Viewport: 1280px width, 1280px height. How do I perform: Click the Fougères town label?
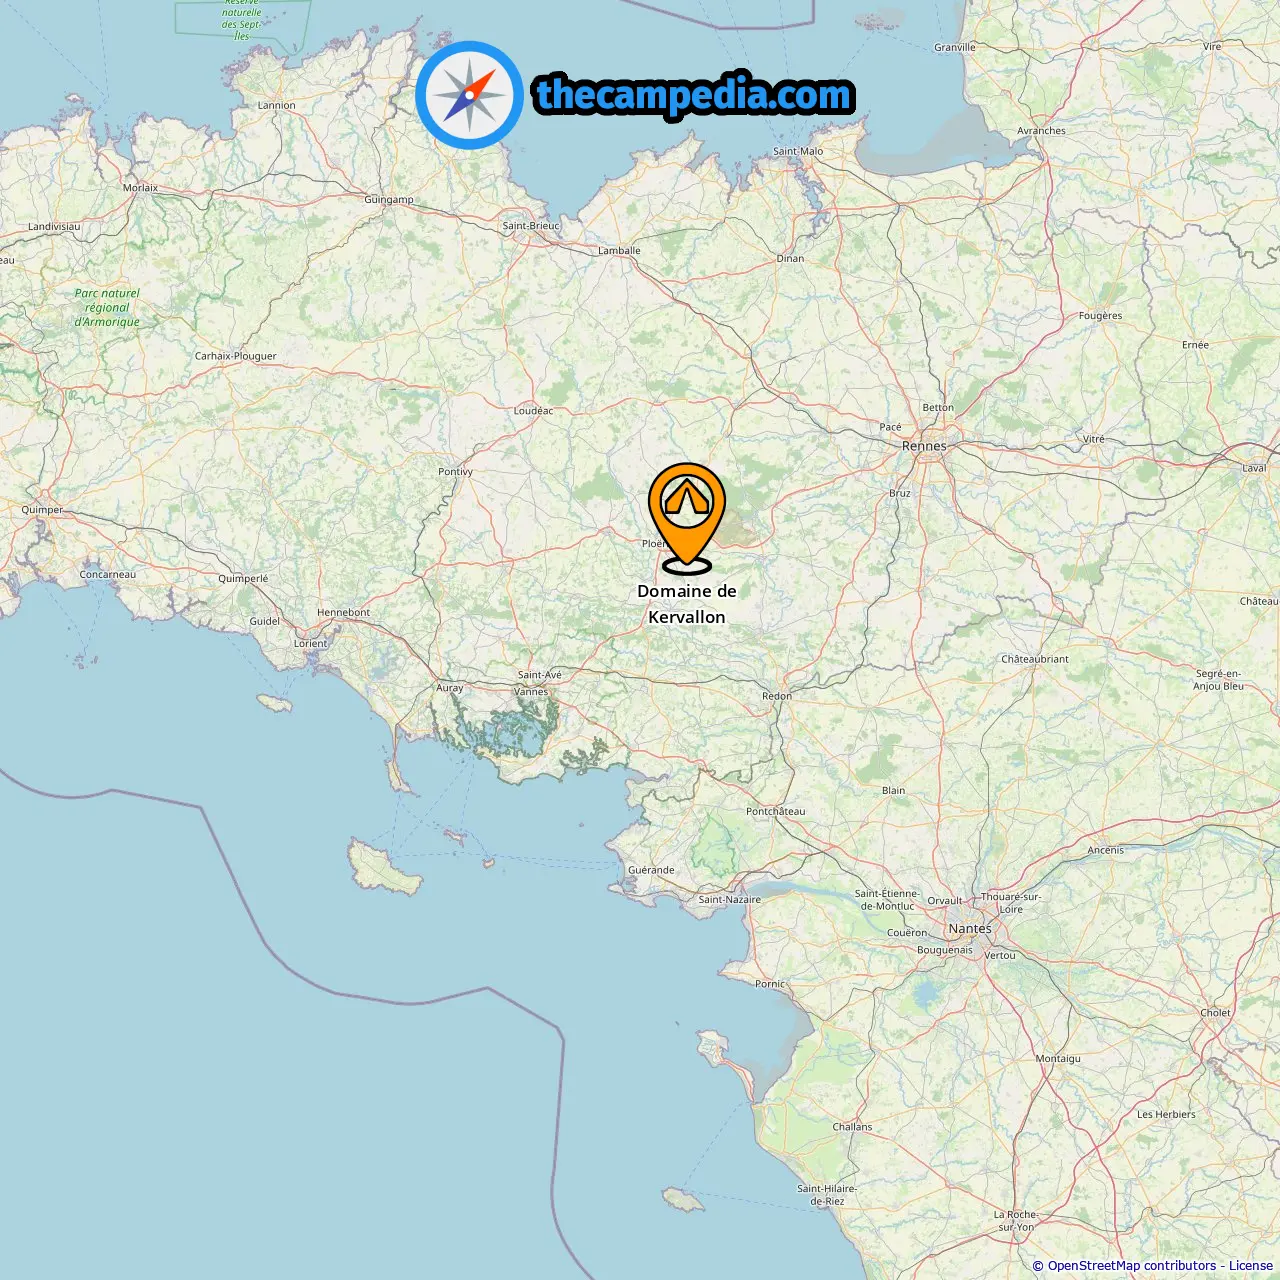pyautogui.click(x=1100, y=315)
